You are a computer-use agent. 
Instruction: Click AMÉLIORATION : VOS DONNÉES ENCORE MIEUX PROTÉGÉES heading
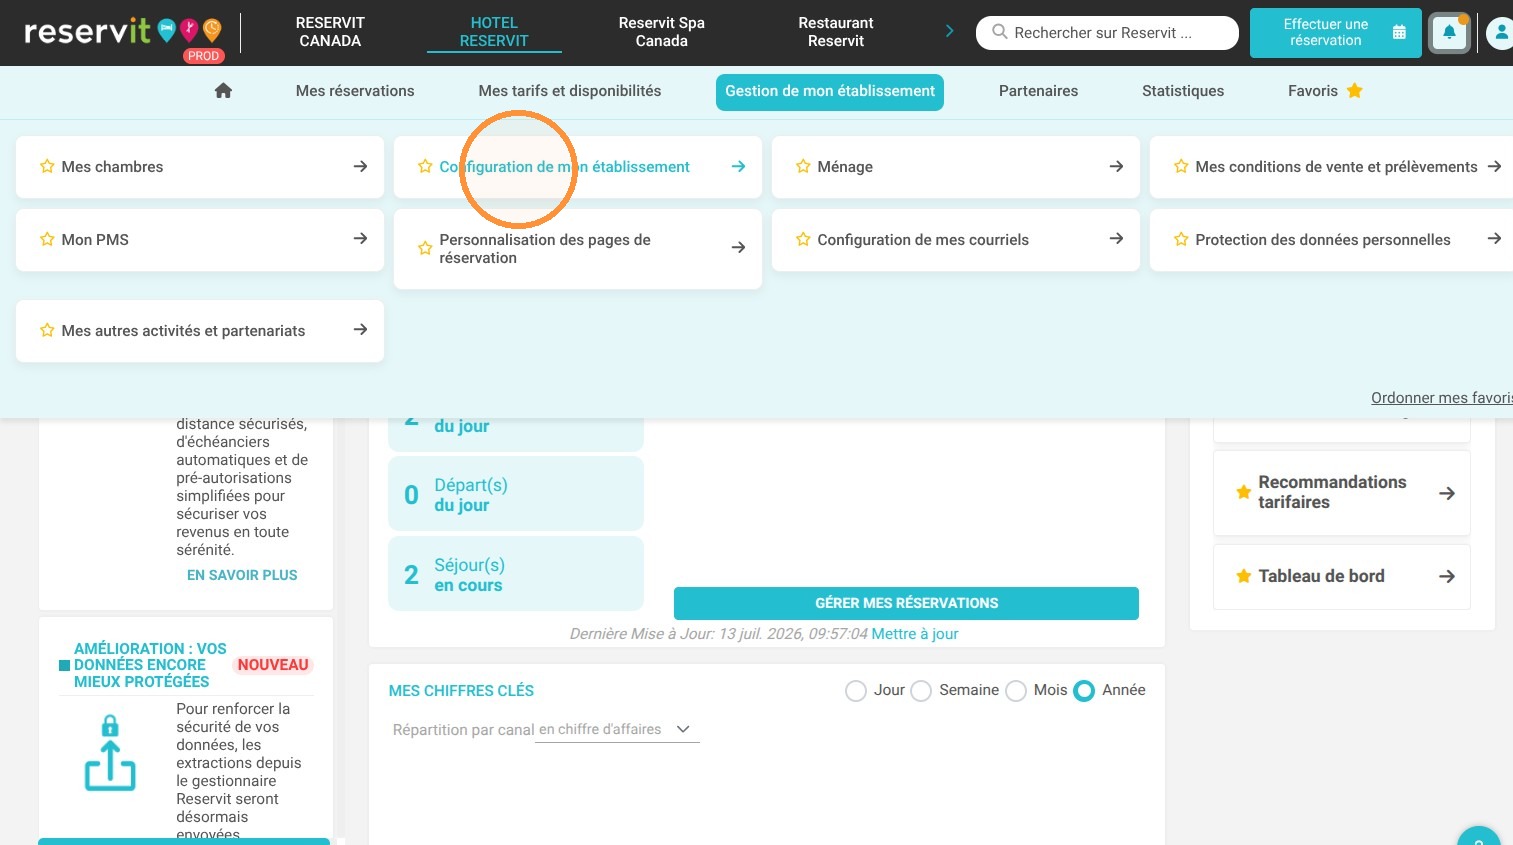[x=150, y=665]
